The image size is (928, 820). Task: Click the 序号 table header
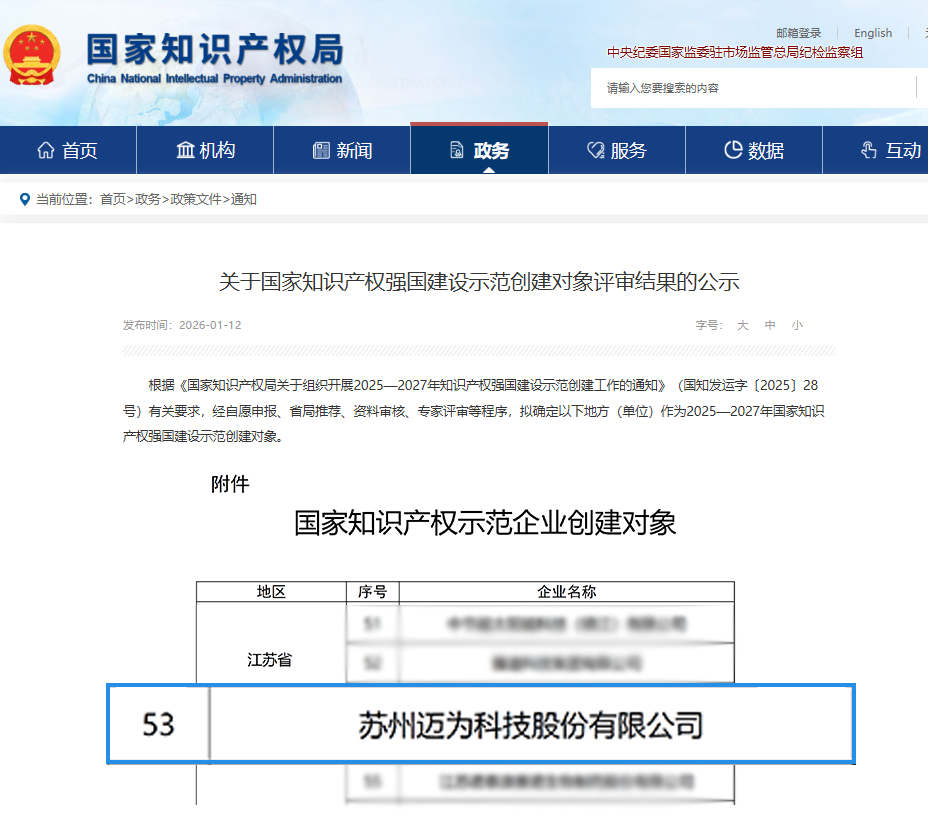pyautogui.click(x=372, y=592)
